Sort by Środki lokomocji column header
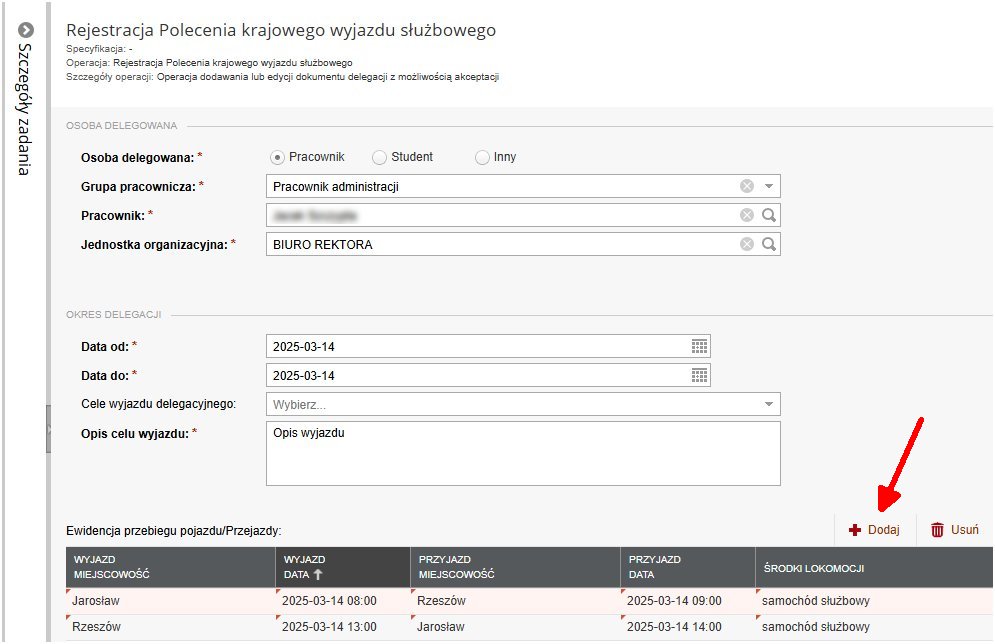This screenshot has width=995, height=644. pos(874,567)
